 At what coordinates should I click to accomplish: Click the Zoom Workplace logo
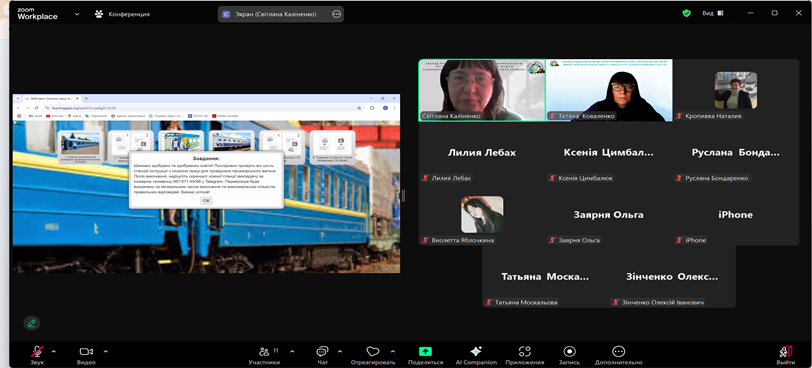pyautogui.click(x=37, y=14)
